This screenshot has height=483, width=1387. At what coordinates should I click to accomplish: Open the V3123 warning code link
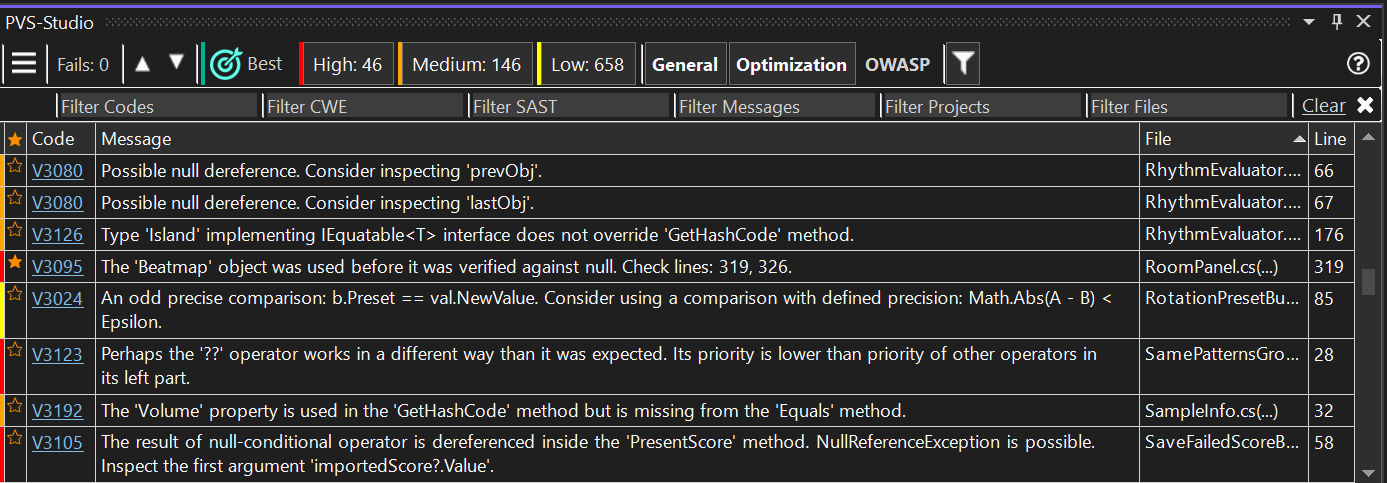(x=57, y=354)
